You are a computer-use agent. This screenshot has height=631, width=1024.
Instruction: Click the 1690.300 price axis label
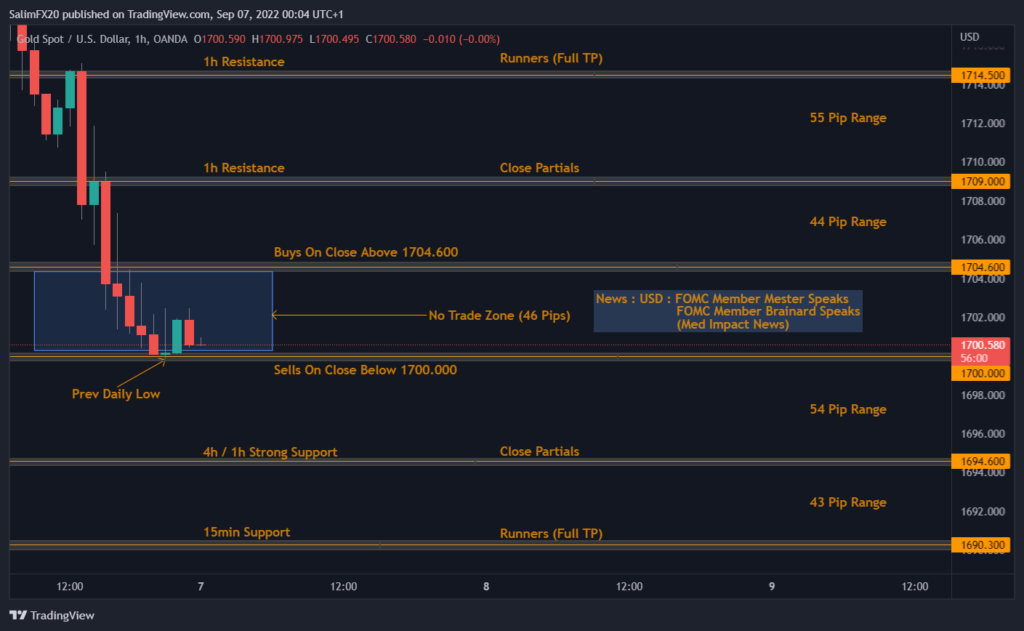tap(983, 546)
